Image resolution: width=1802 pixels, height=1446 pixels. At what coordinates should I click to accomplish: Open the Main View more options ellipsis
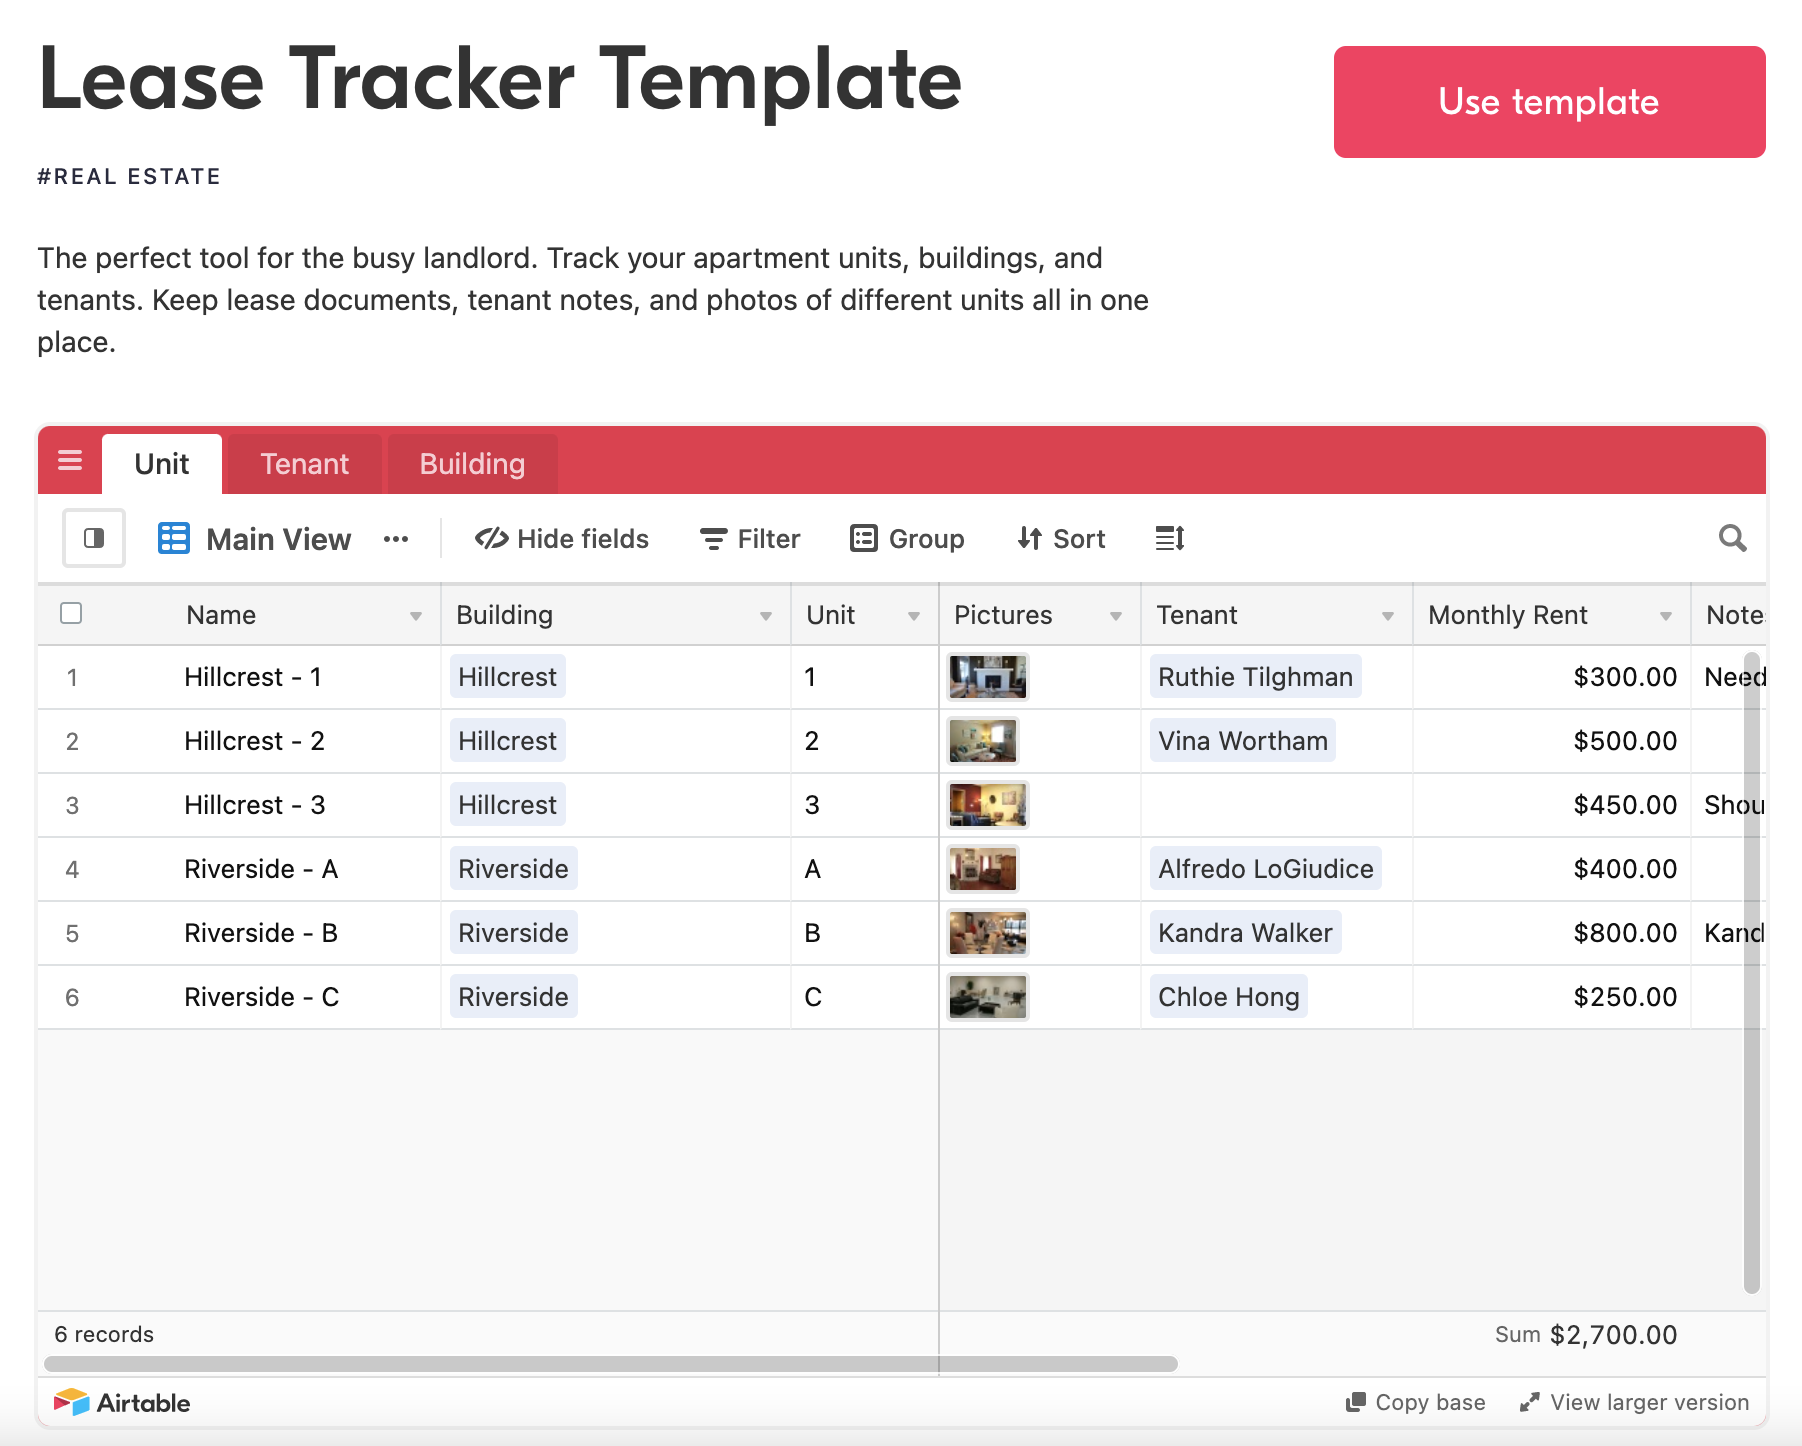point(396,539)
